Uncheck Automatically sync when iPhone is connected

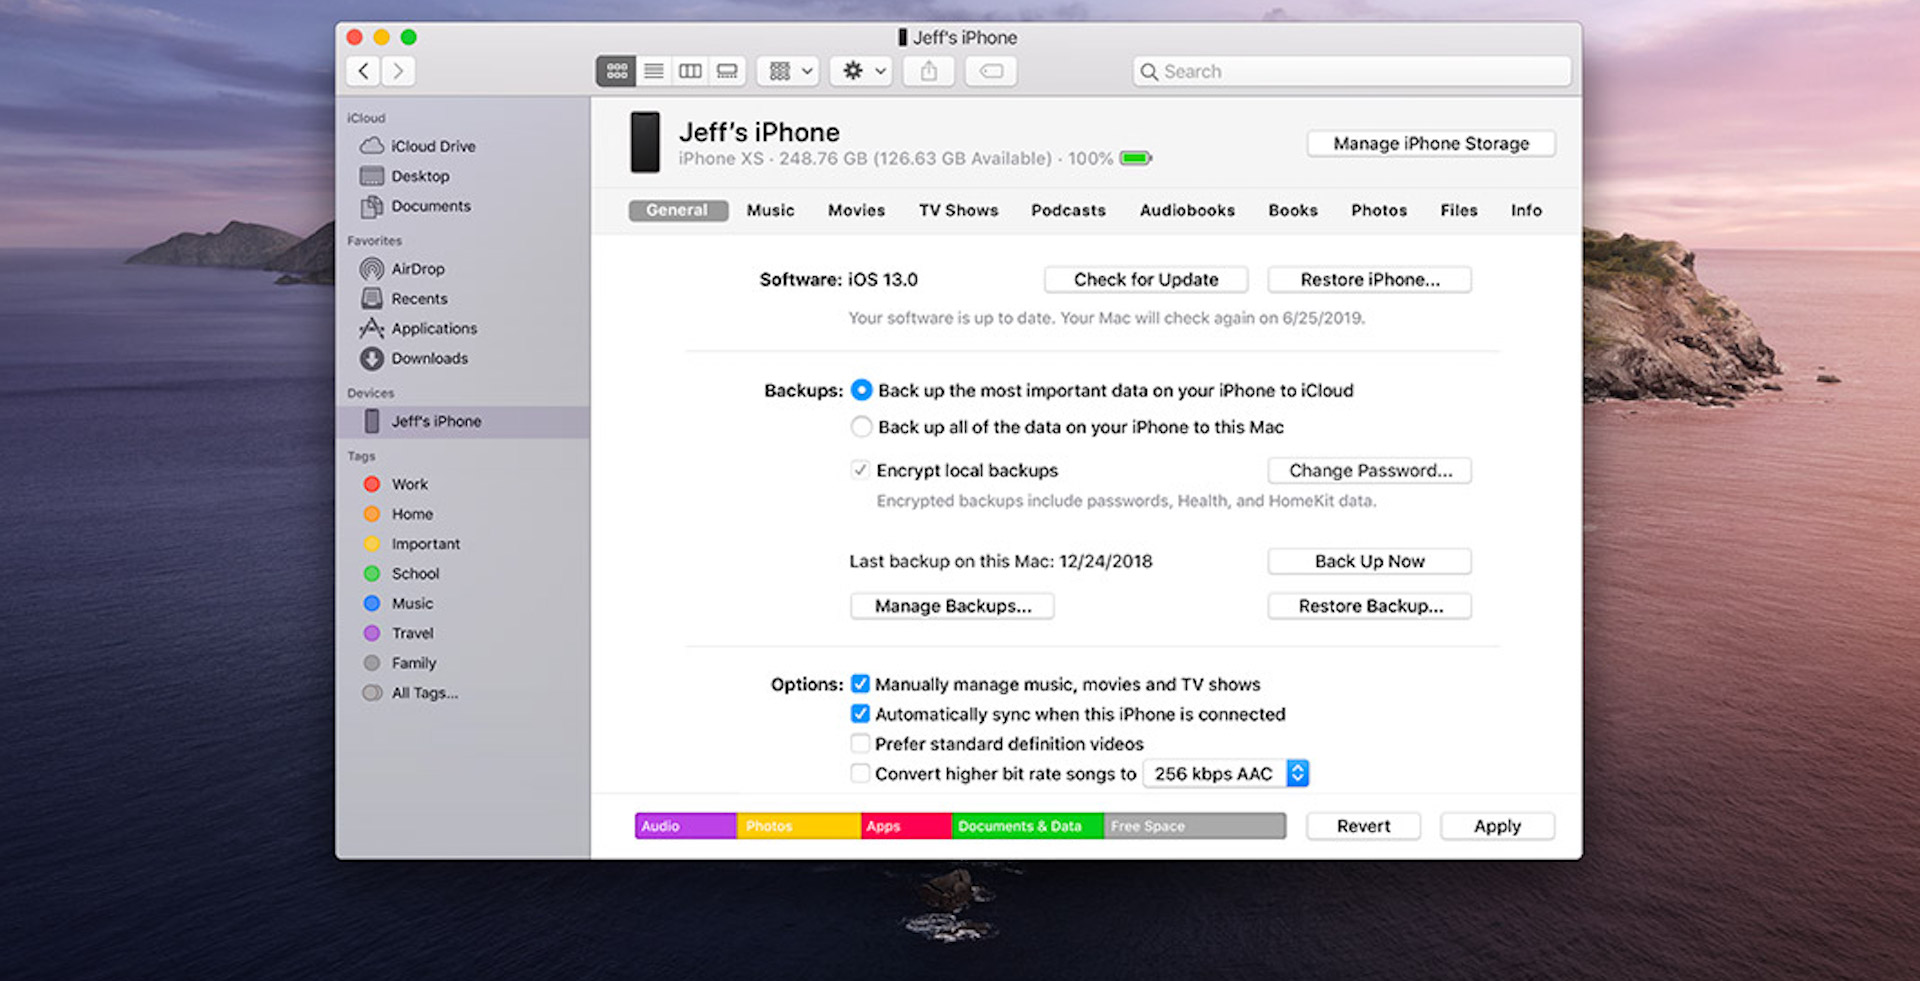pos(860,714)
